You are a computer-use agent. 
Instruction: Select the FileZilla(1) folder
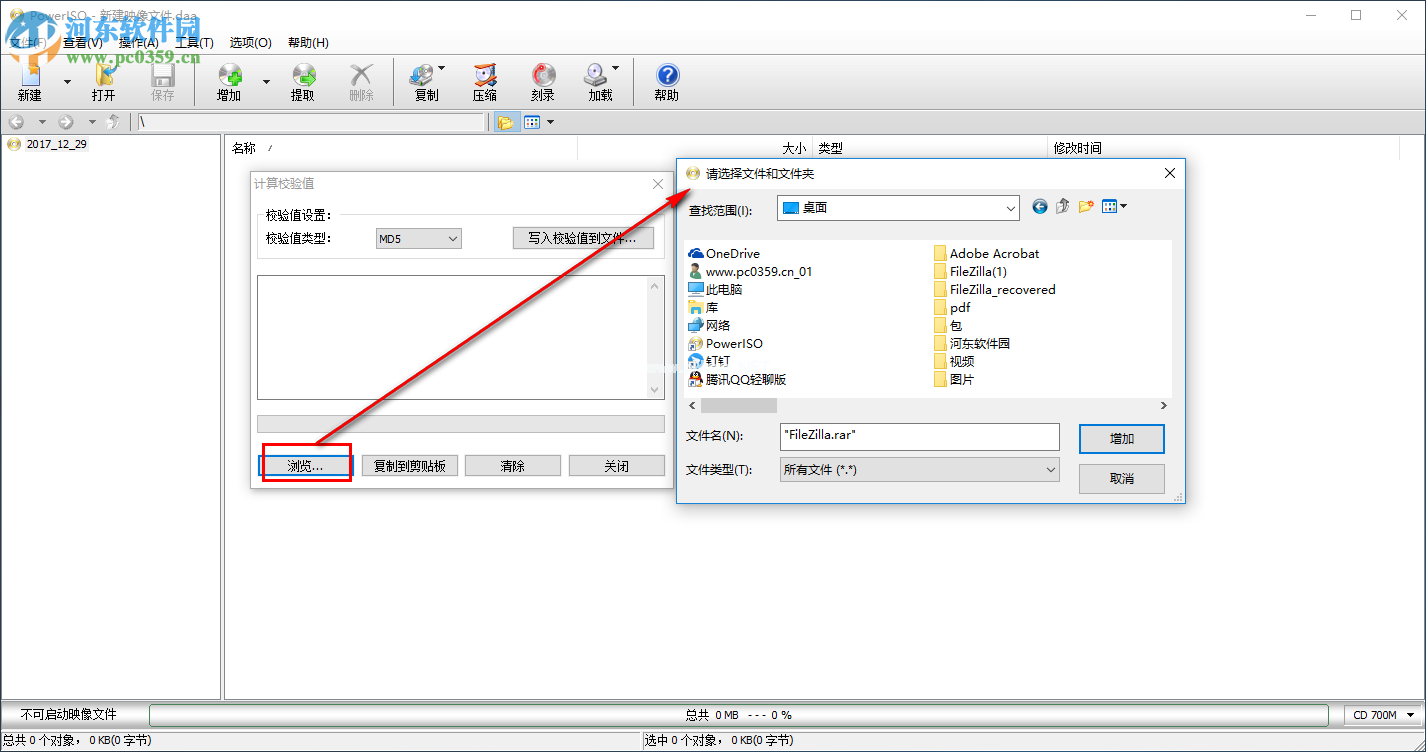970,271
